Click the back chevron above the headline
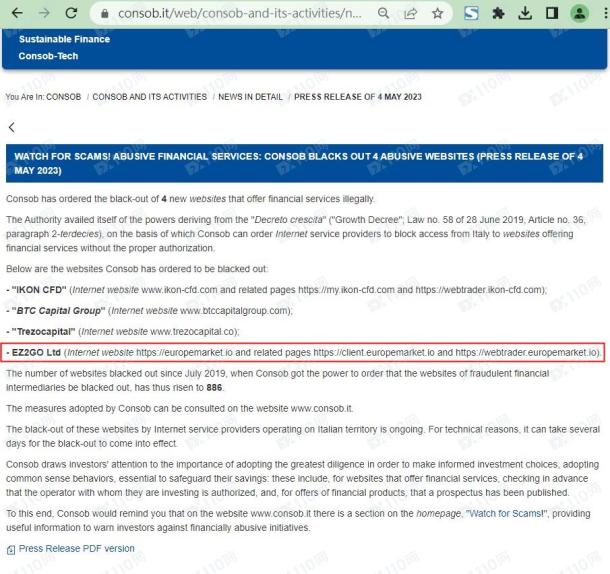 (12, 127)
